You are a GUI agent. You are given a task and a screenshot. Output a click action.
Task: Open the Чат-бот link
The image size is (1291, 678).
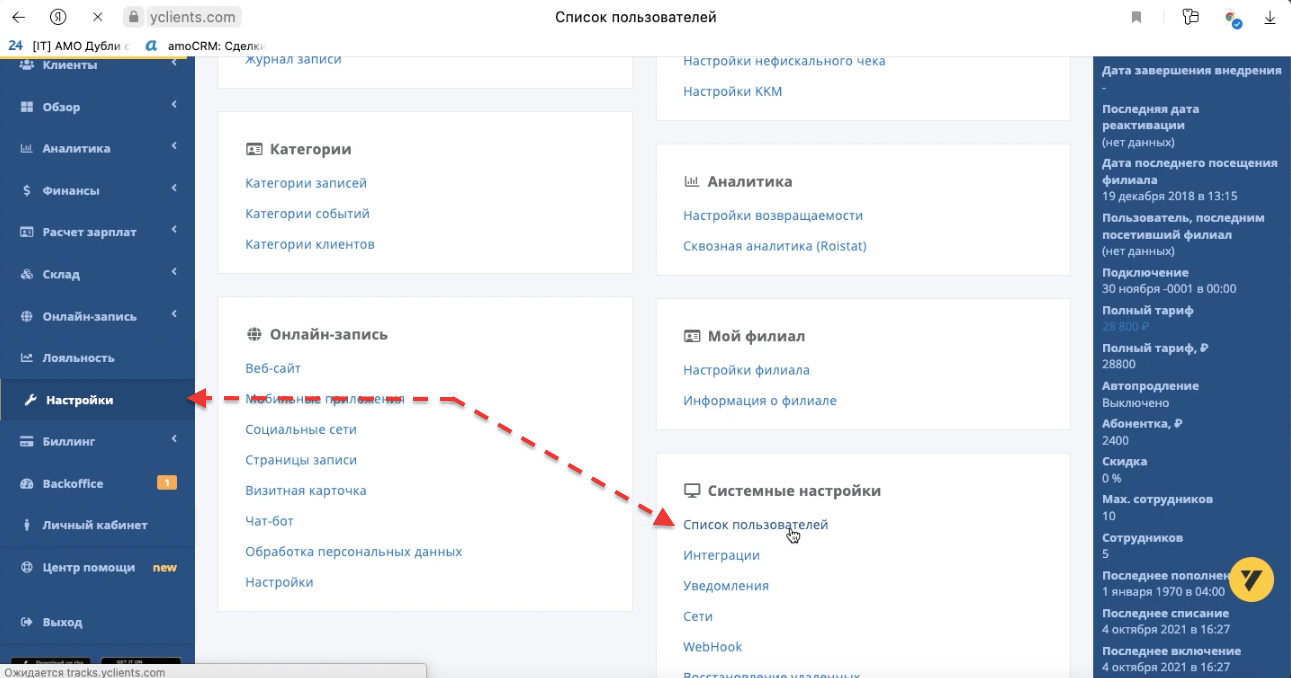(x=269, y=521)
